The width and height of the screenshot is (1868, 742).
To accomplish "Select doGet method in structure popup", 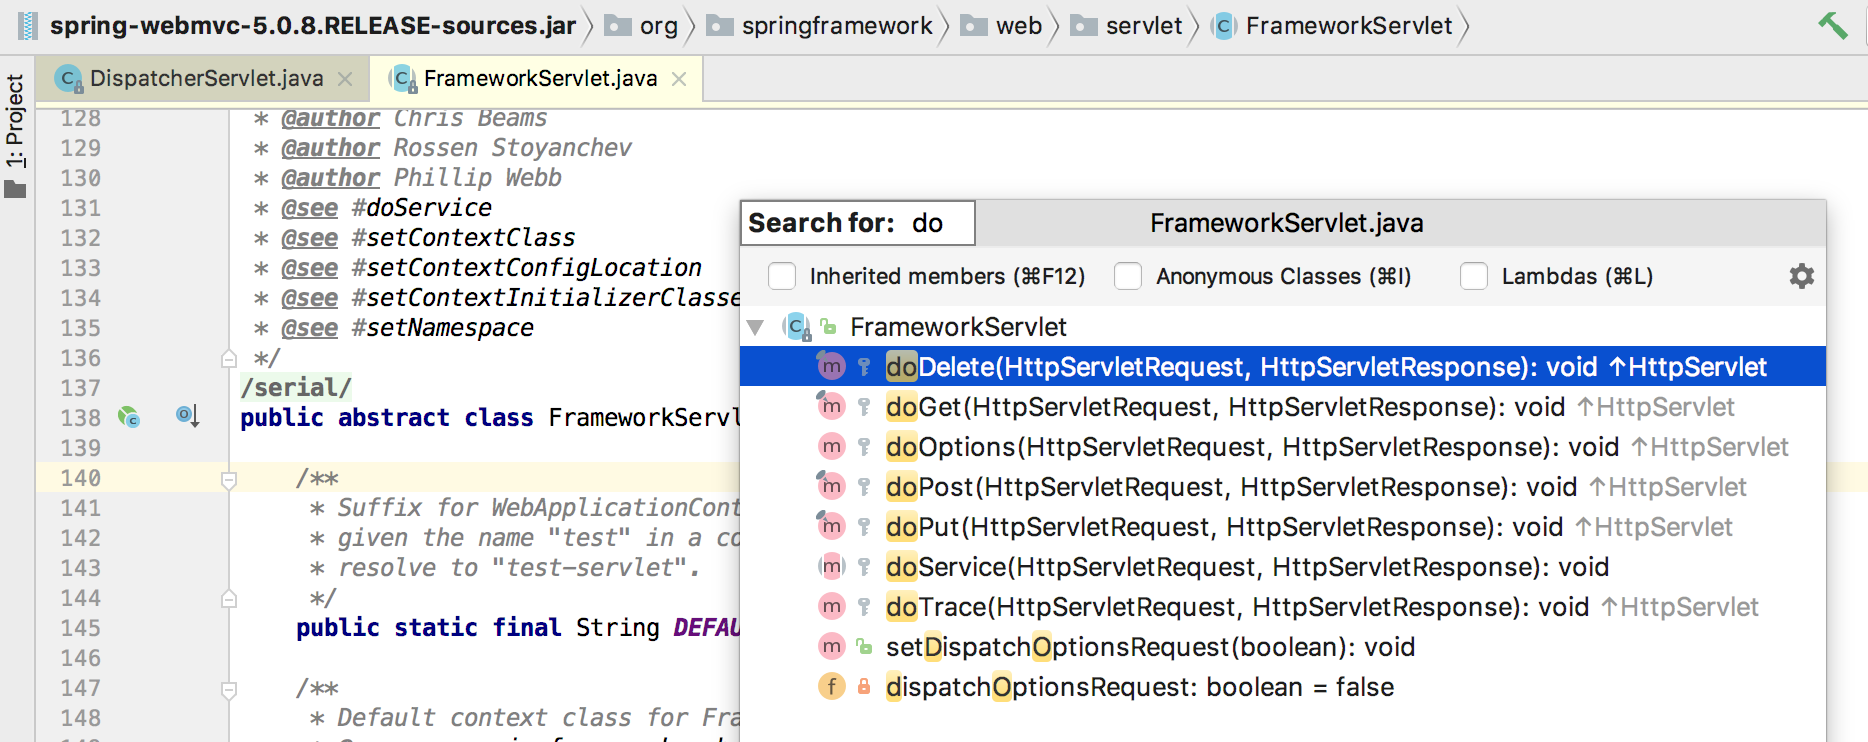I will click(x=1283, y=407).
